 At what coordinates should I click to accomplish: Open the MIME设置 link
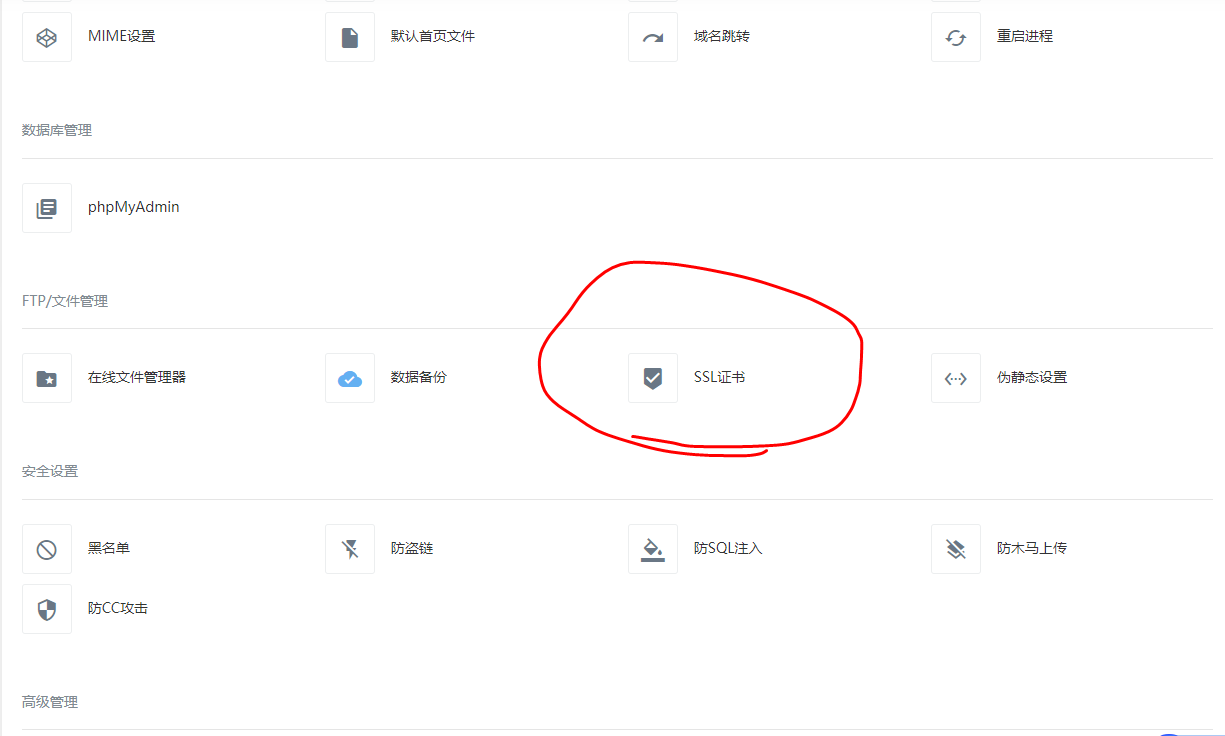122,36
